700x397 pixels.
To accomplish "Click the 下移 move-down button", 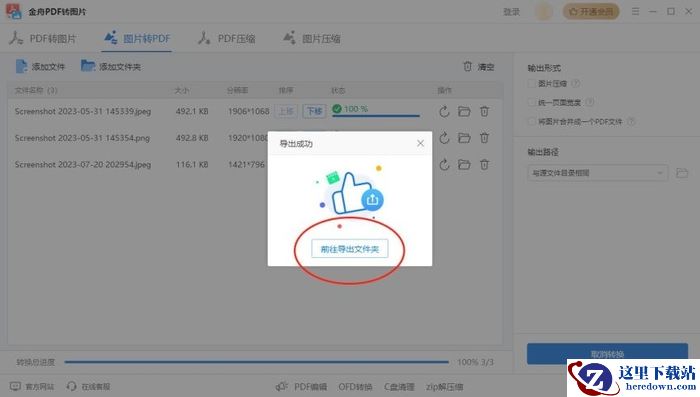I will coord(314,111).
